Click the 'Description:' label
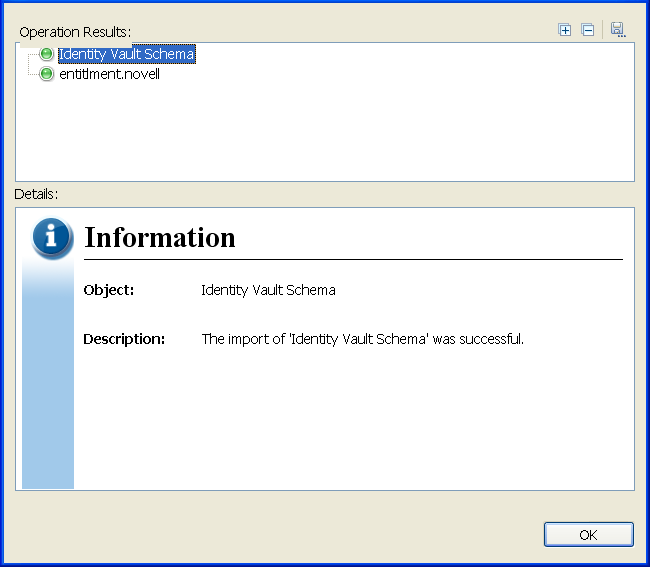Image resolution: width=650 pixels, height=567 pixels. click(124, 339)
